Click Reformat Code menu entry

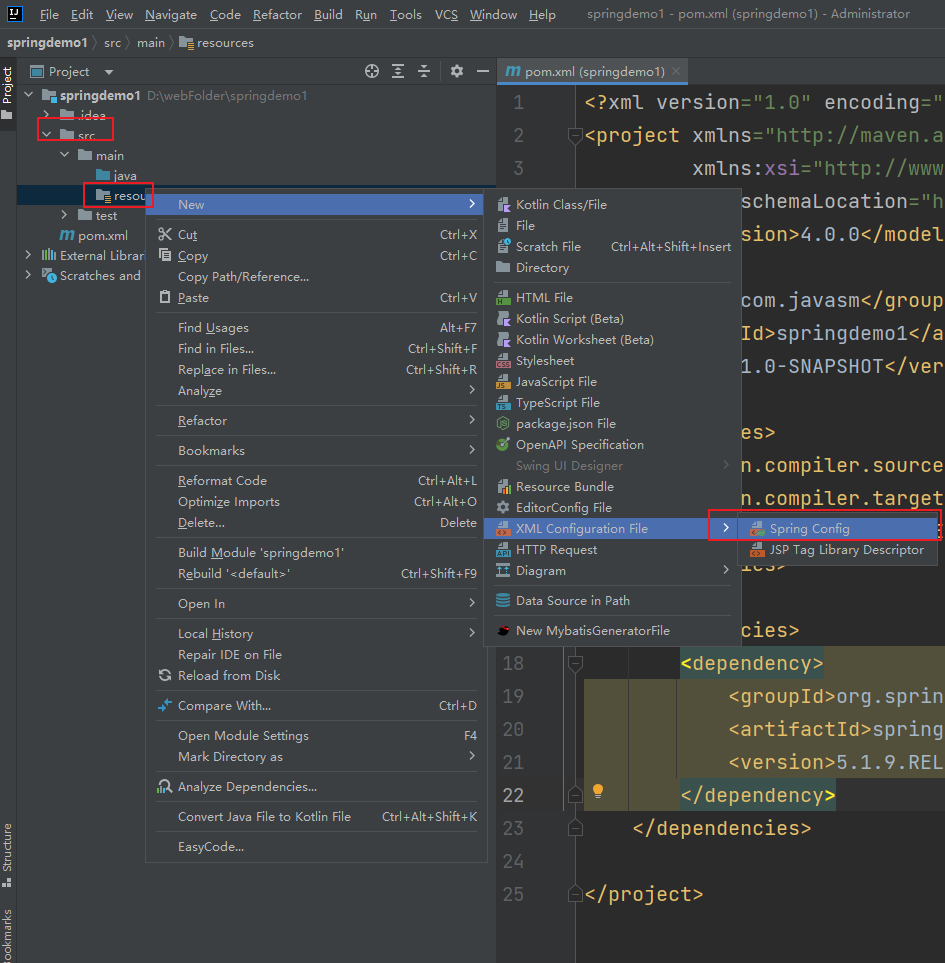coord(316,481)
